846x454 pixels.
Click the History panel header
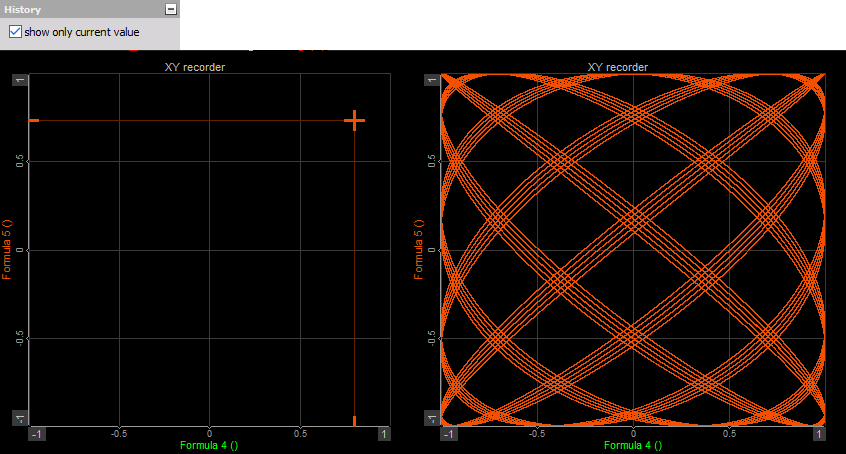[x=90, y=9]
